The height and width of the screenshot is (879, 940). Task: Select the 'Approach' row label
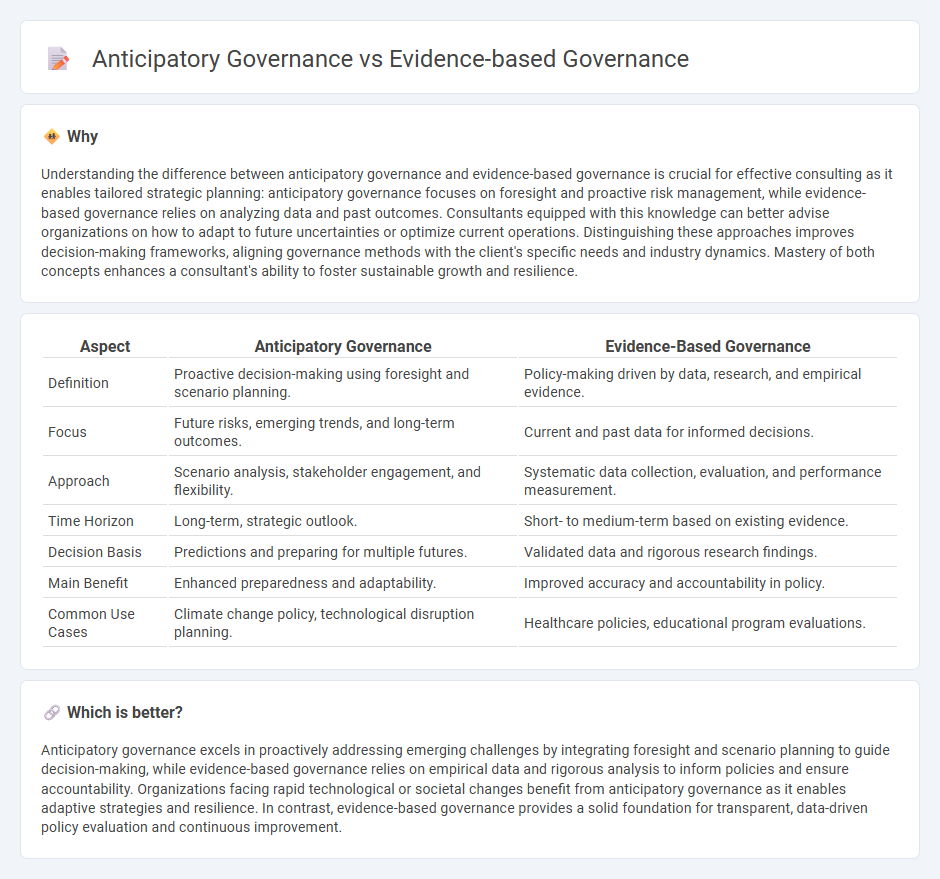(79, 481)
